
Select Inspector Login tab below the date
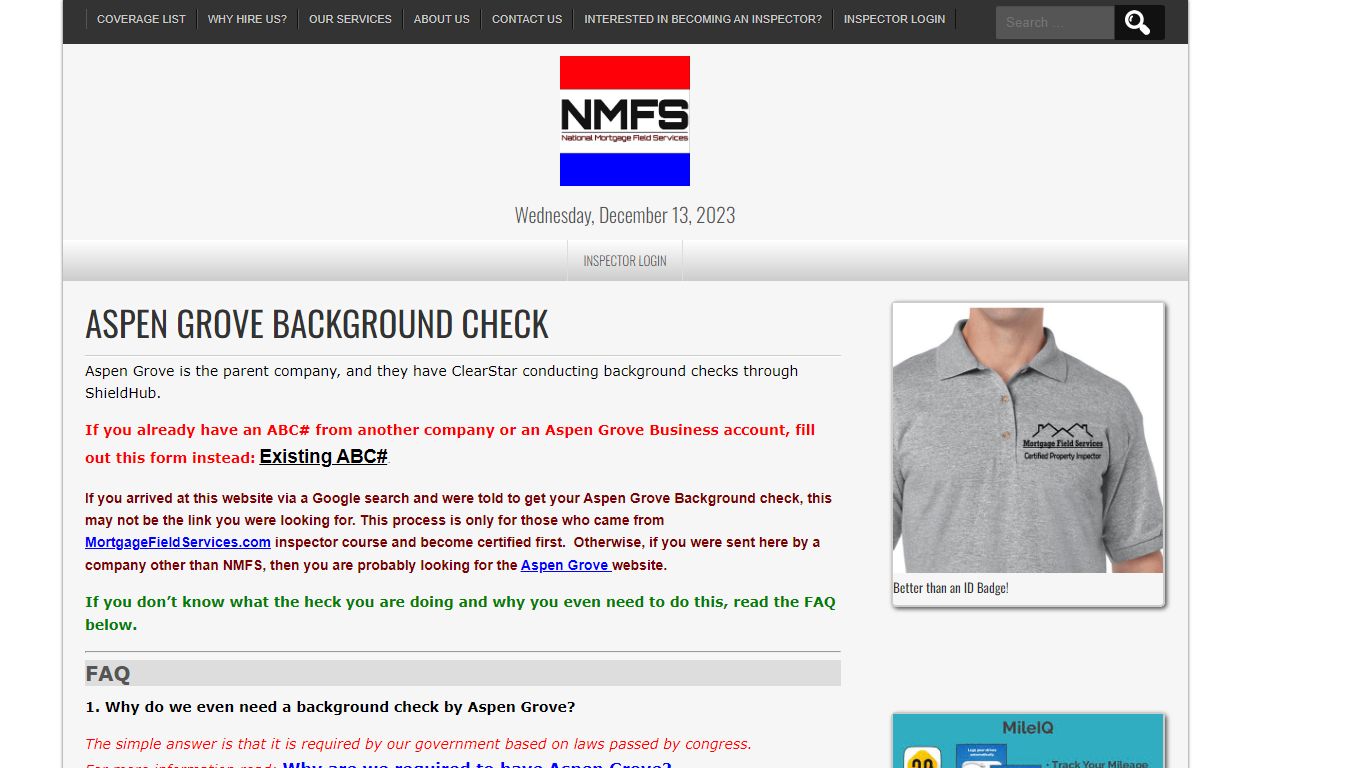625,260
